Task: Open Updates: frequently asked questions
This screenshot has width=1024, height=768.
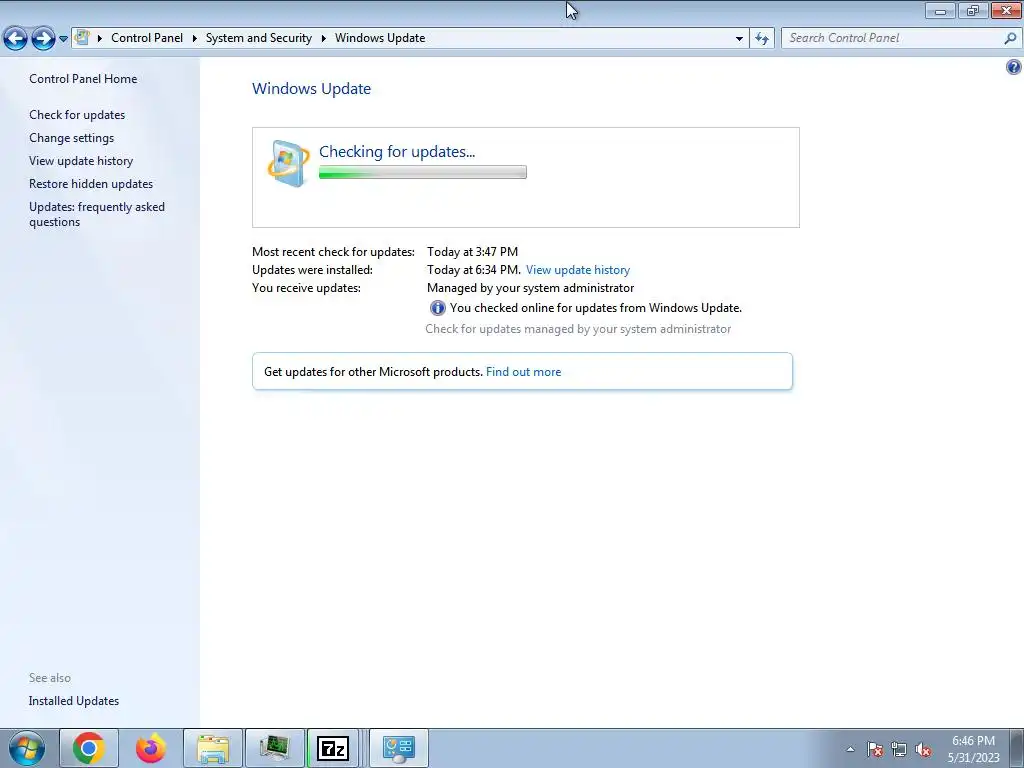Action: (x=97, y=214)
